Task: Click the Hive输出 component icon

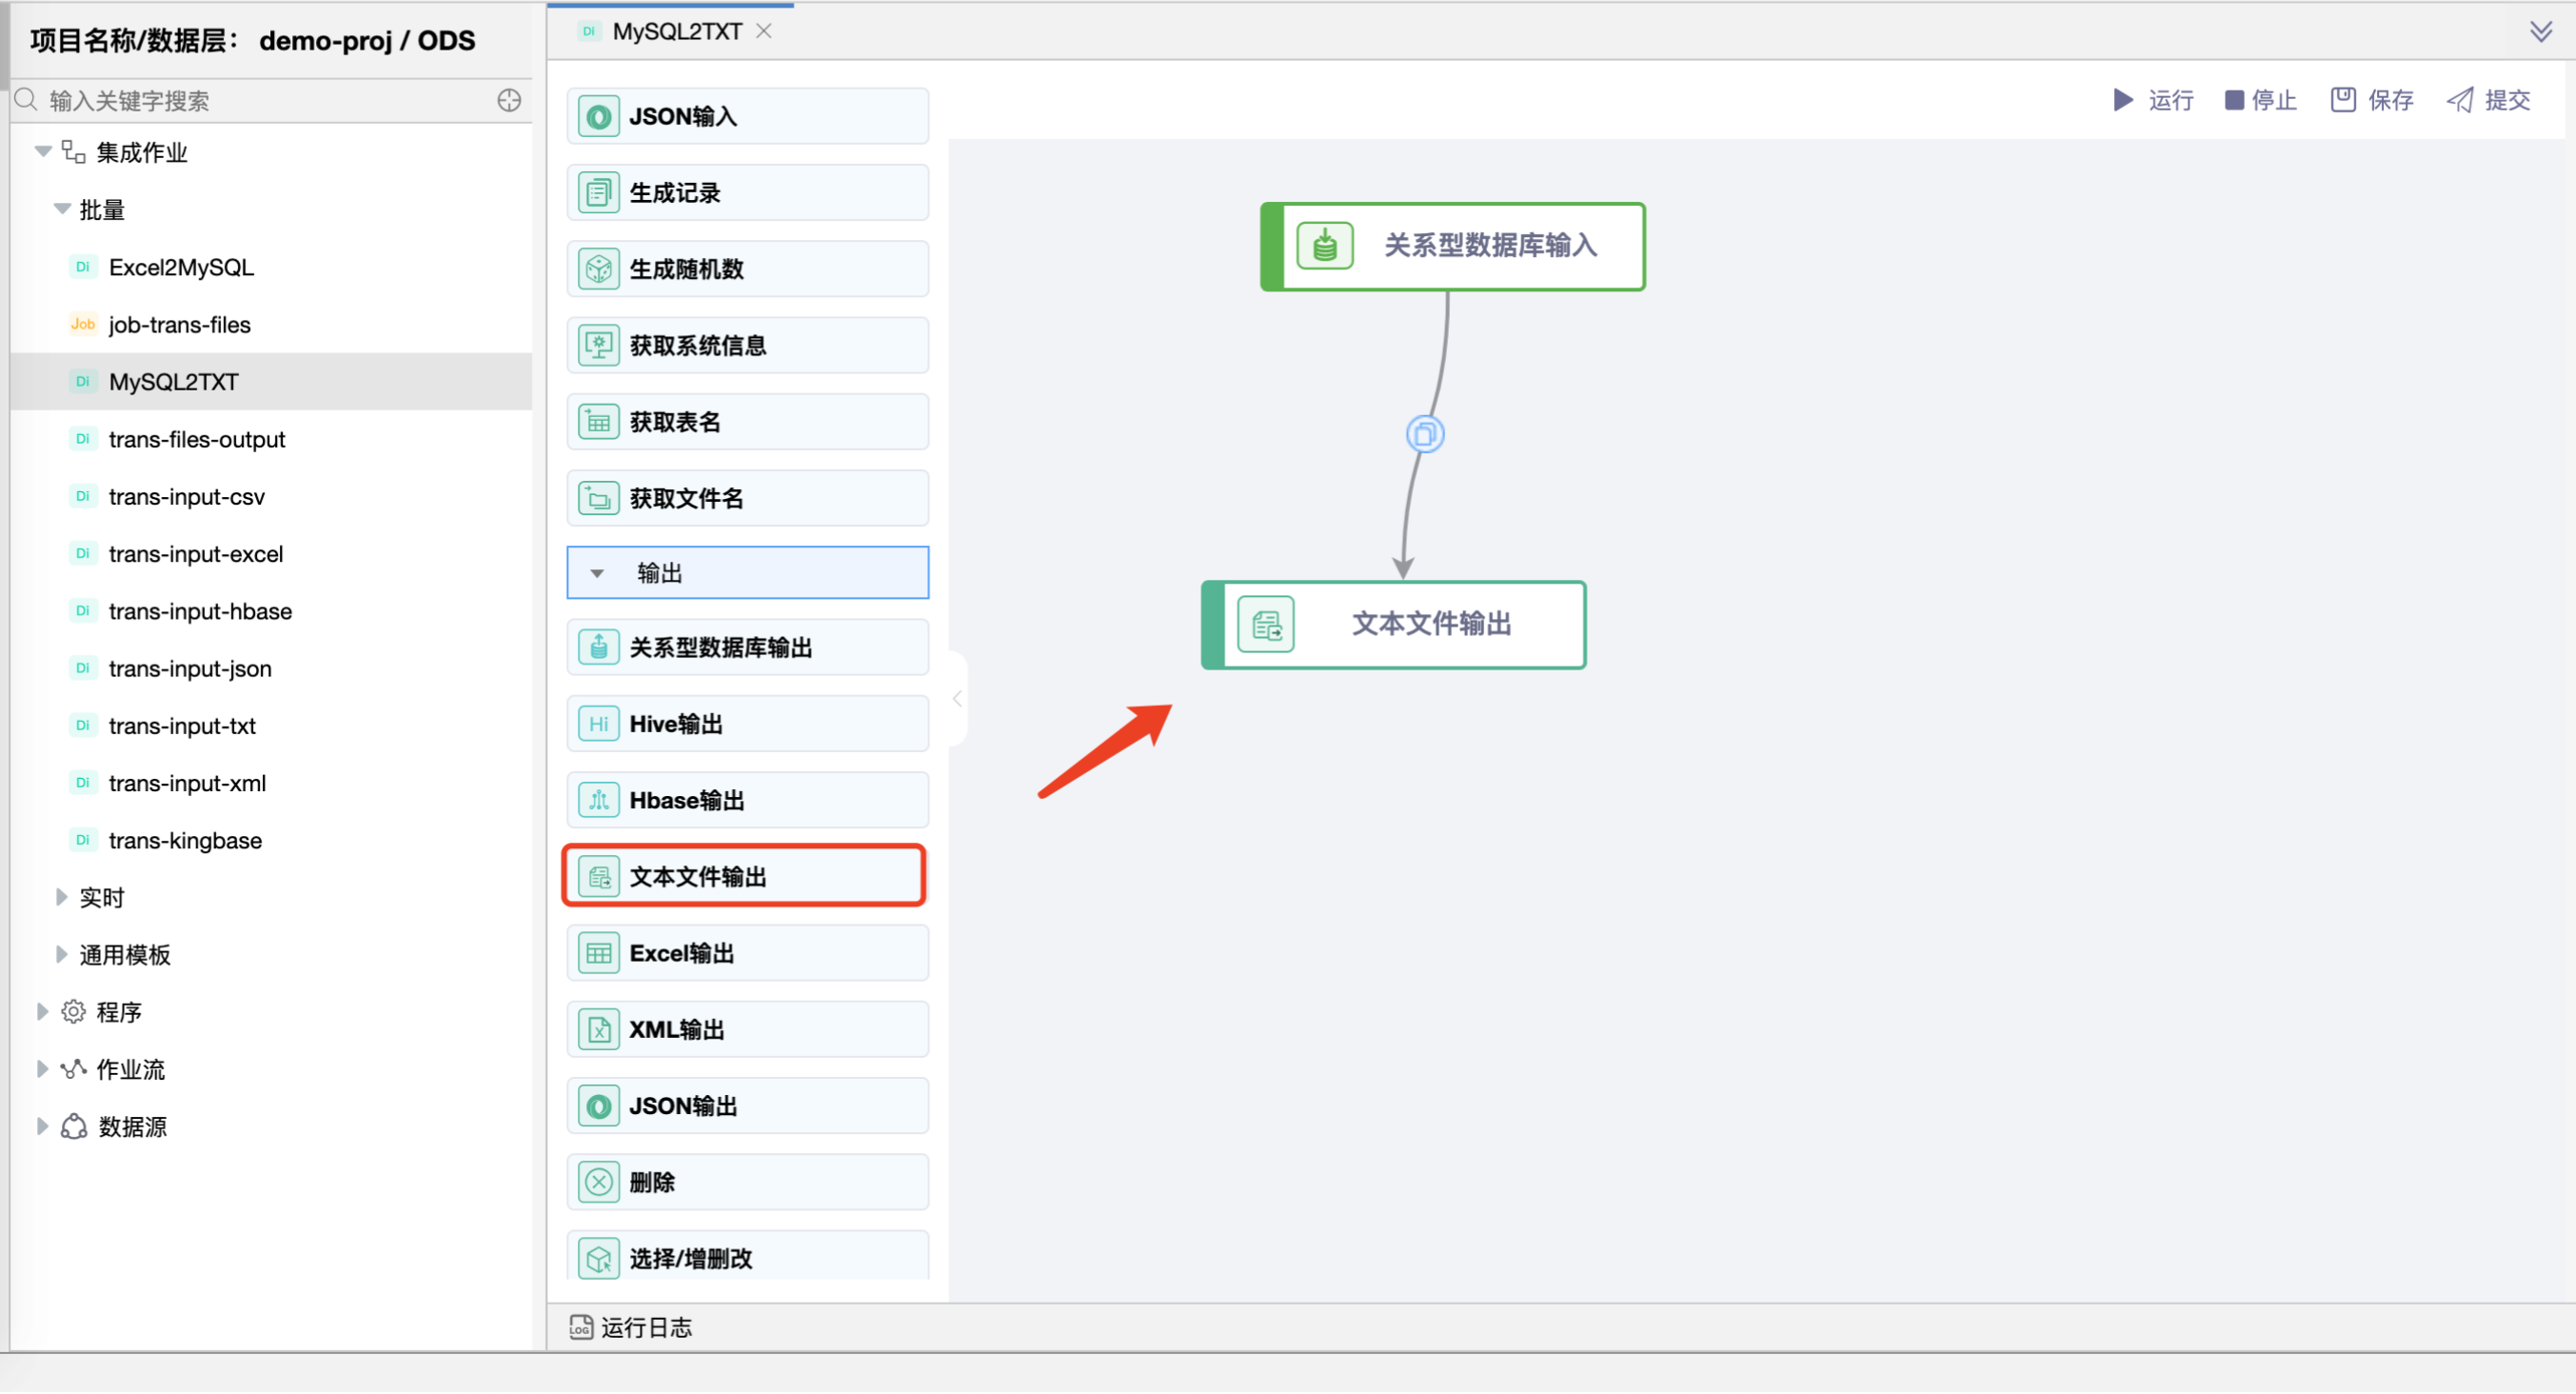Action: coord(599,723)
